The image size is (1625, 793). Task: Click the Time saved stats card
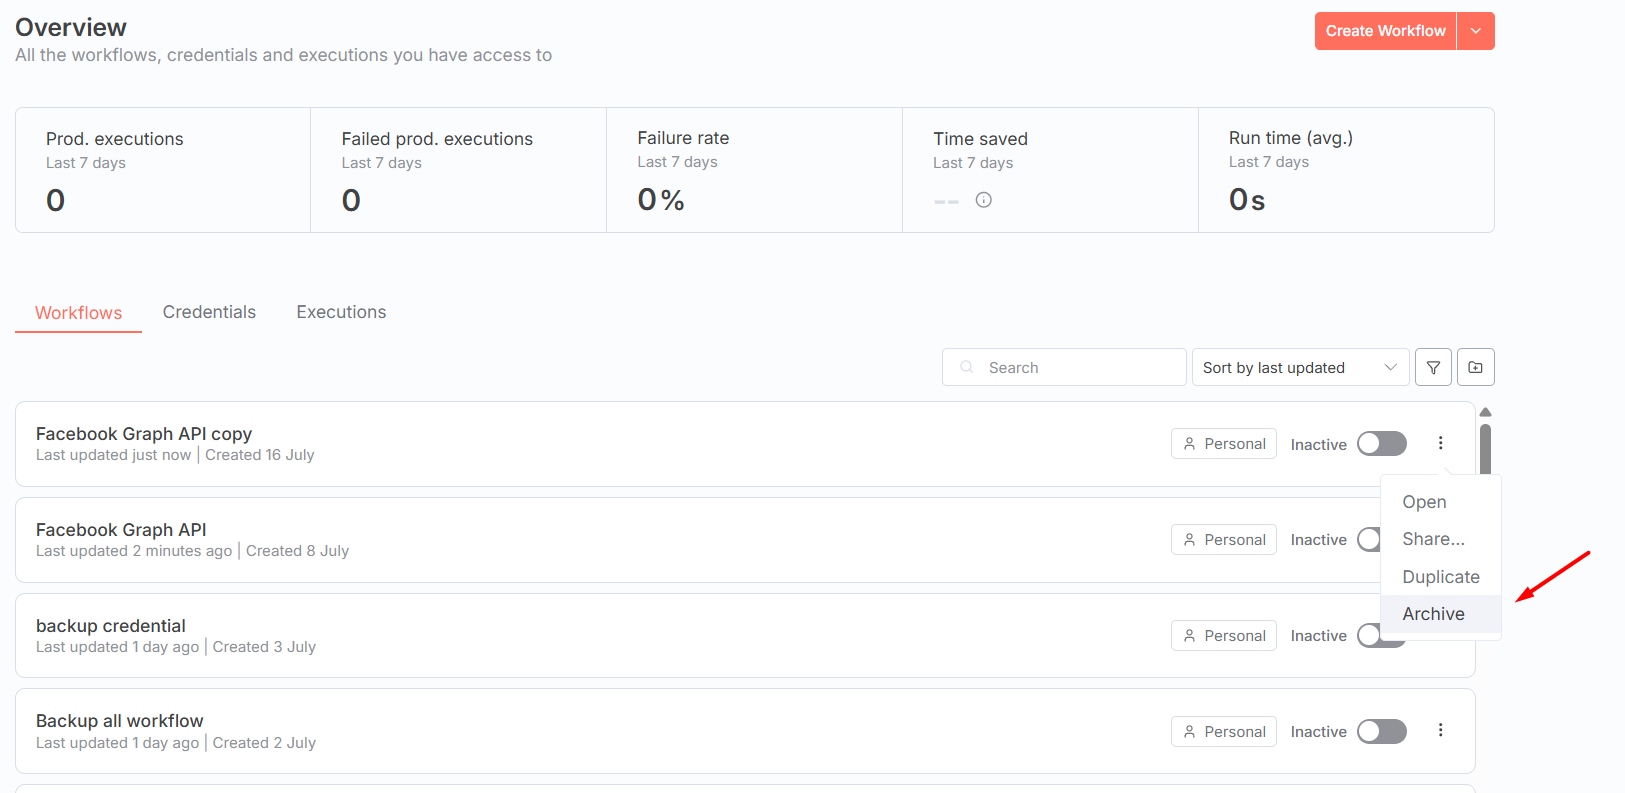tap(1051, 170)
